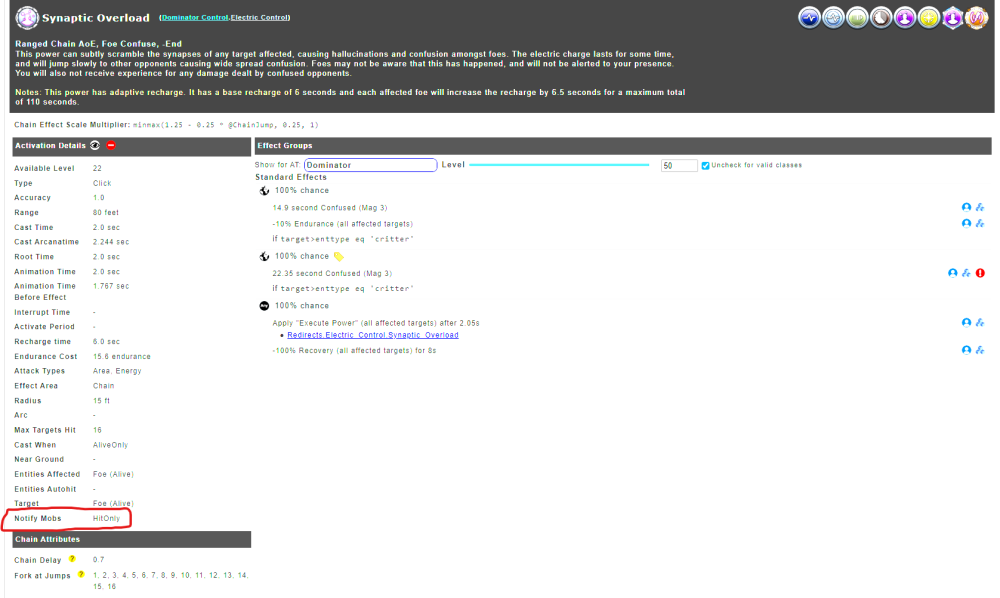Click the Level slider track
The image size is (1000, 598).
(560, 165)
